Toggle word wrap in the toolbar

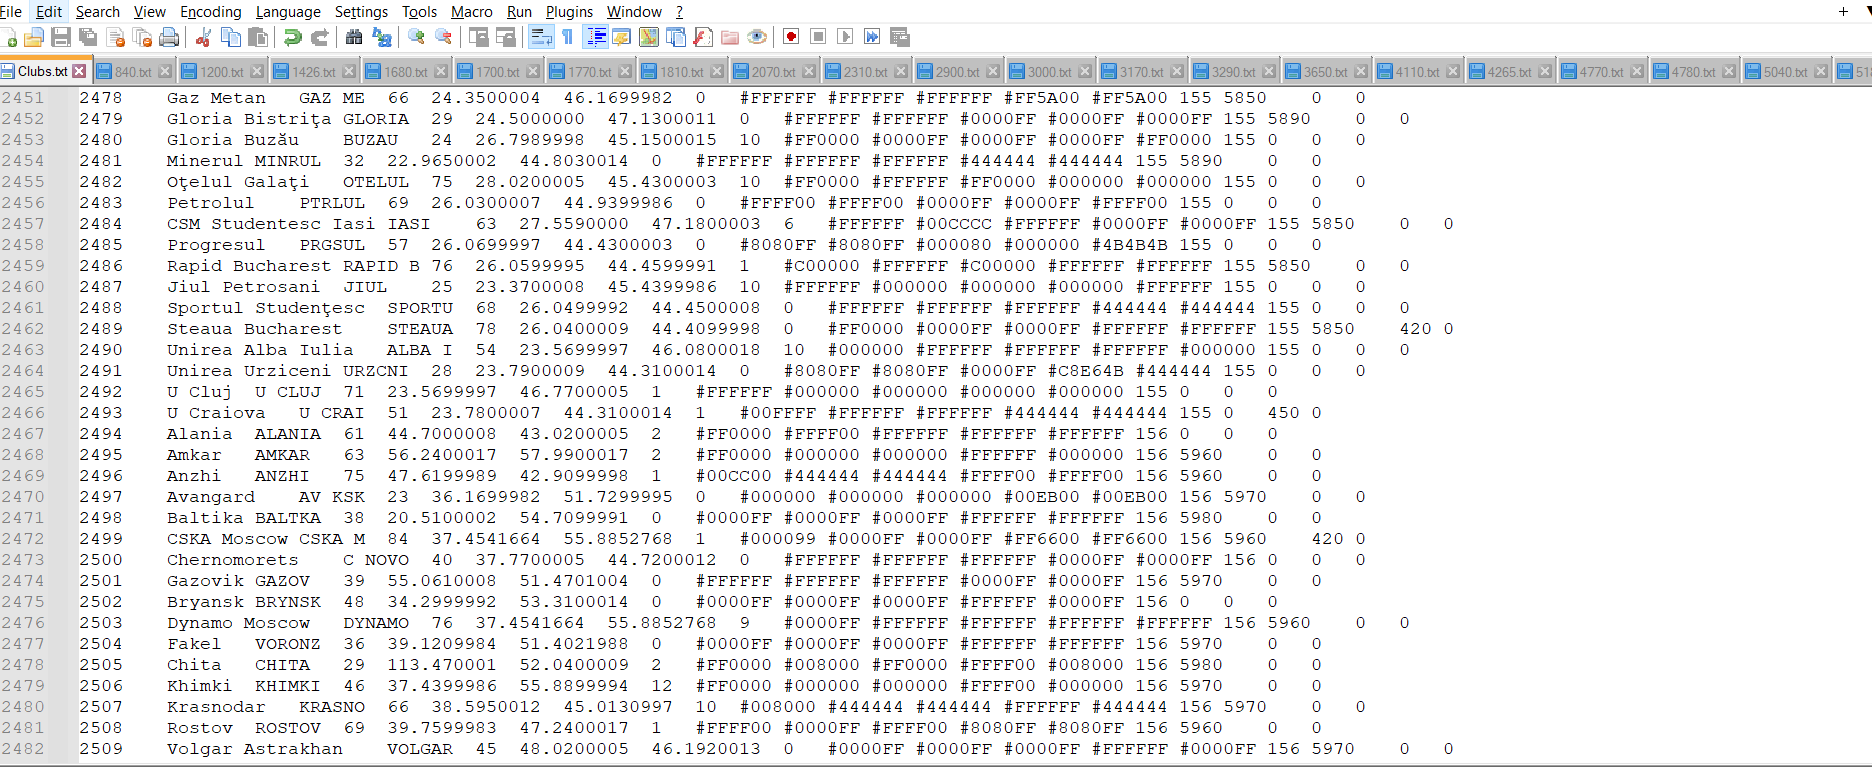click(x=541, y=38)
